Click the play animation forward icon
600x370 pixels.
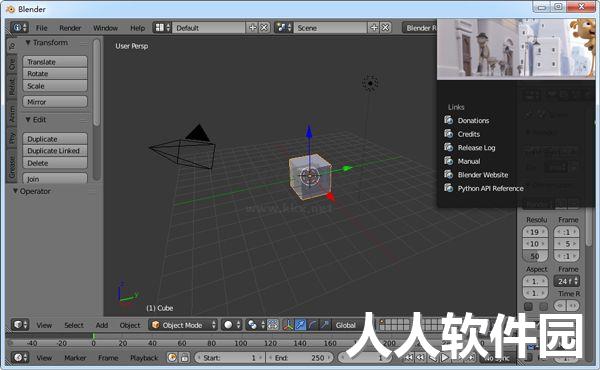(444, 358)
